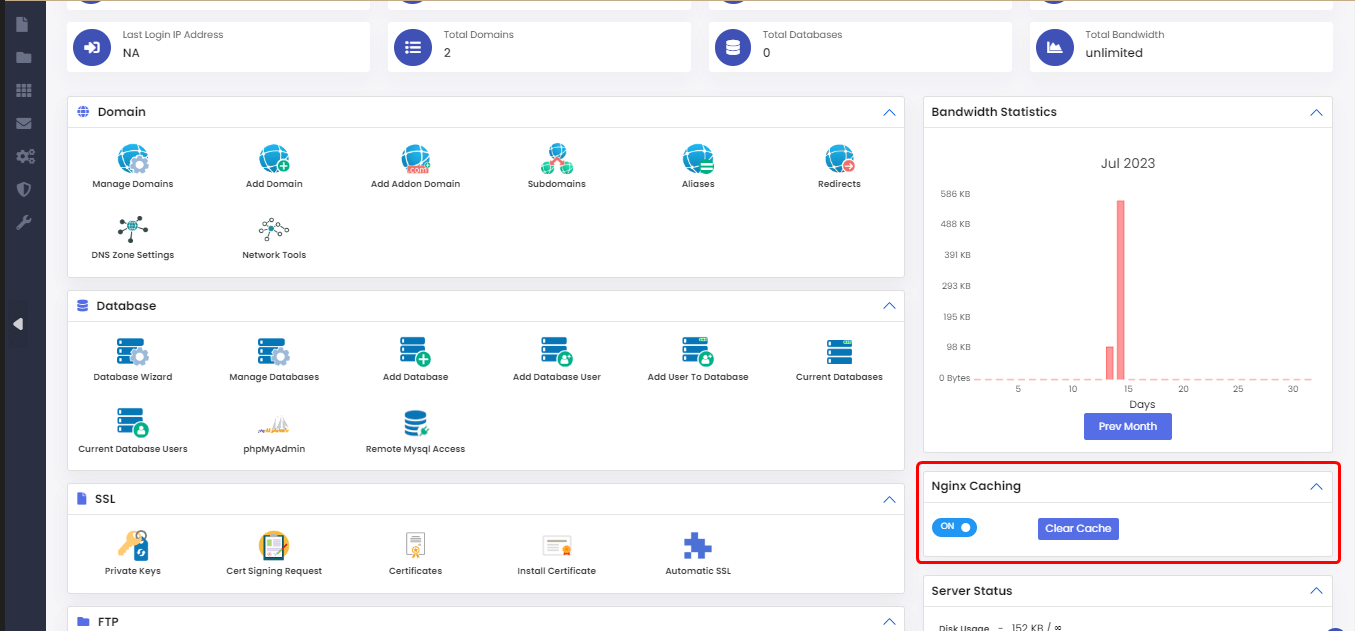Click the tallest bar in bandwidth chart
1355x631 pixels.
tap(1121, 290)
